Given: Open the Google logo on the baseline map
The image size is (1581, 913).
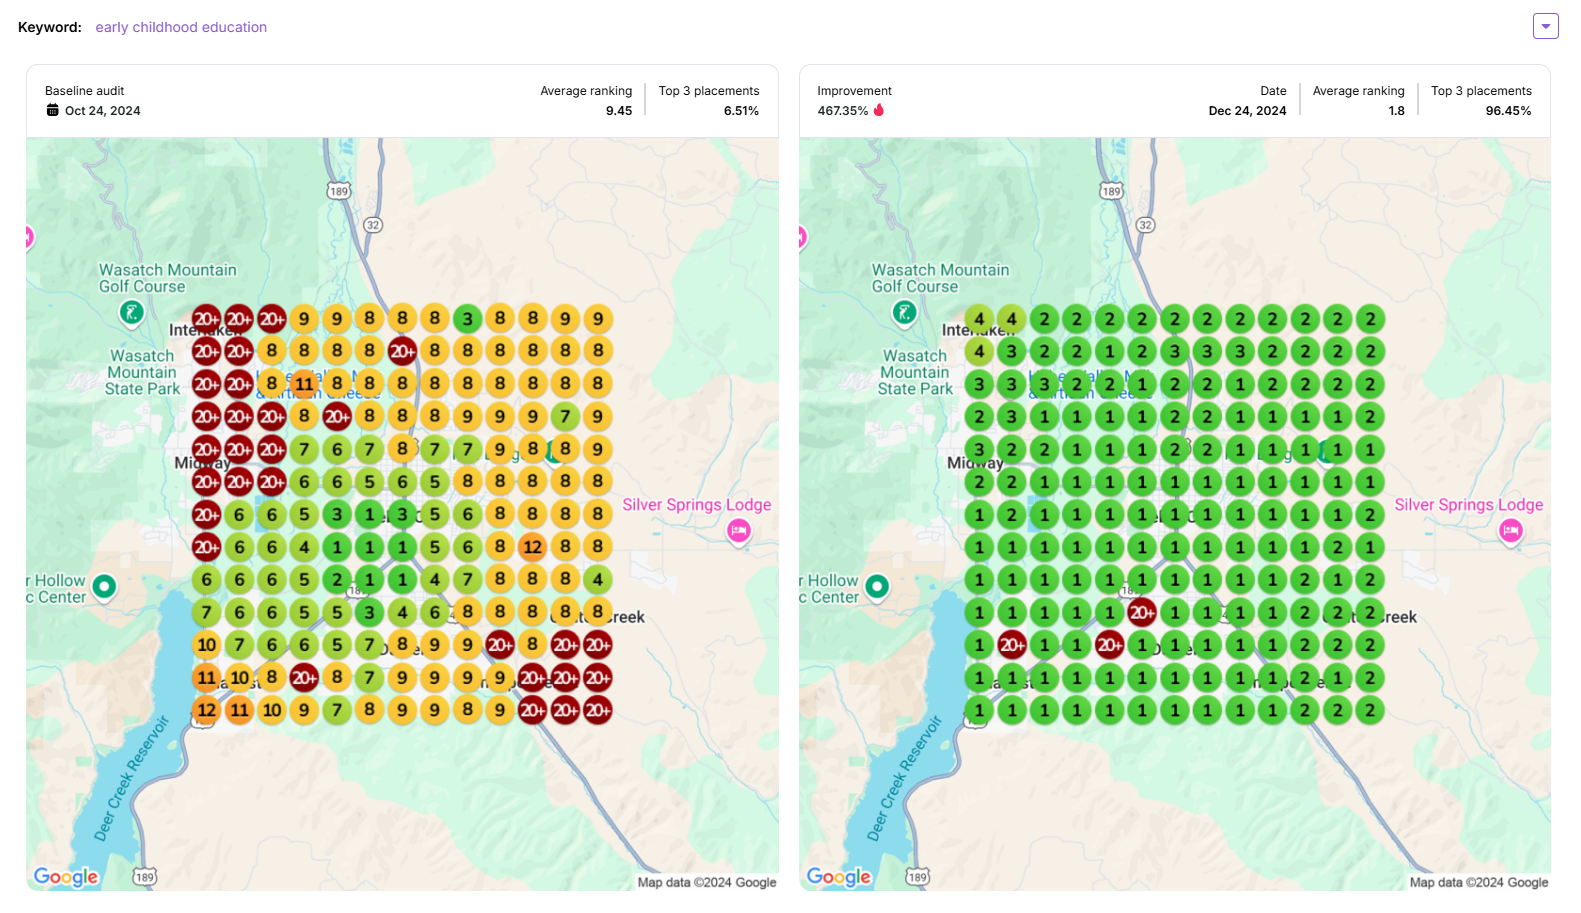Looking at the screenshot, I should (66, 877).
